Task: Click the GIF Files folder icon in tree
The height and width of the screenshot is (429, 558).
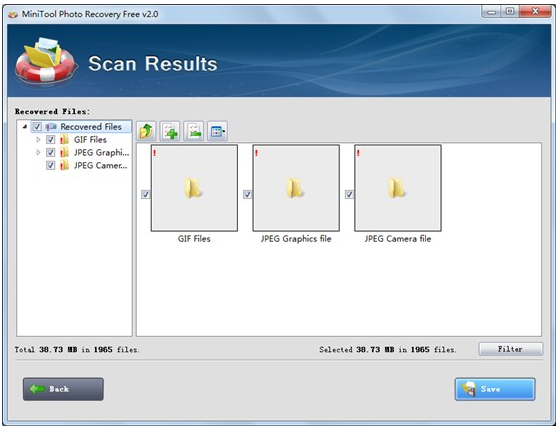Action: click(64, 139)
